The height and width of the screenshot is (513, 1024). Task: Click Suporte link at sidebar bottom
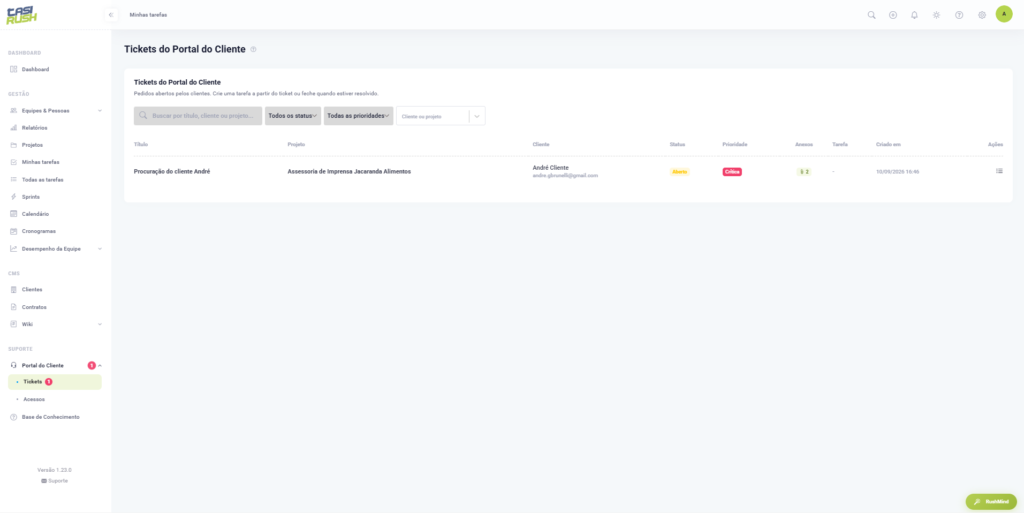(54, 481)
